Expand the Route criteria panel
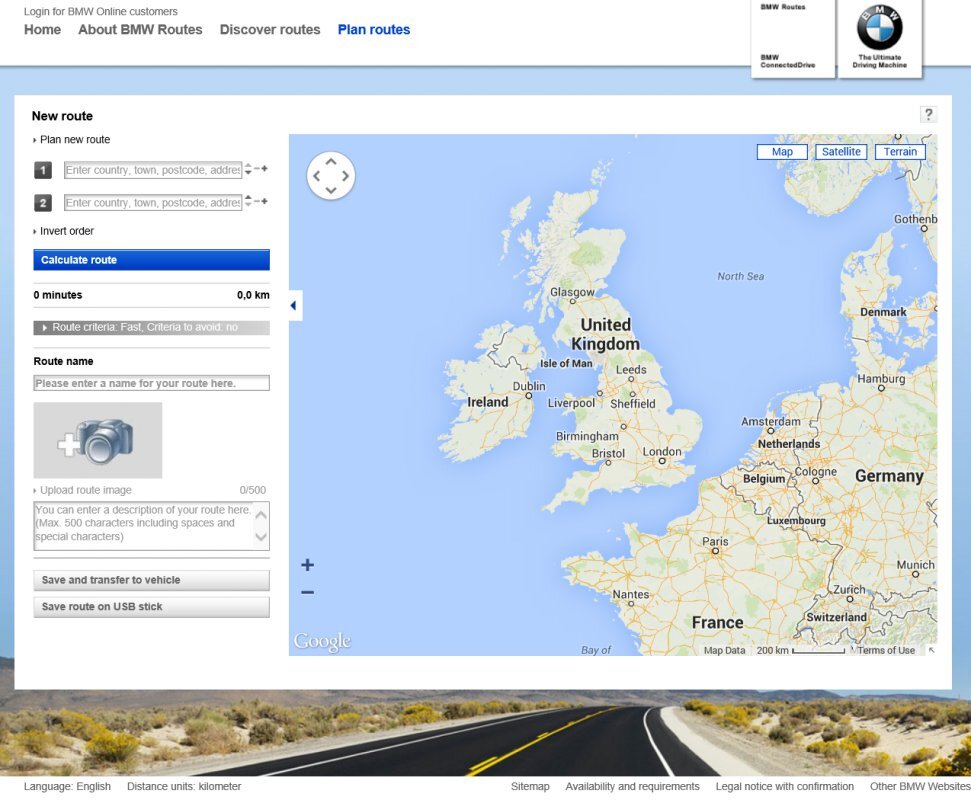This screenshot has width=971, height=800. point(151,327)
